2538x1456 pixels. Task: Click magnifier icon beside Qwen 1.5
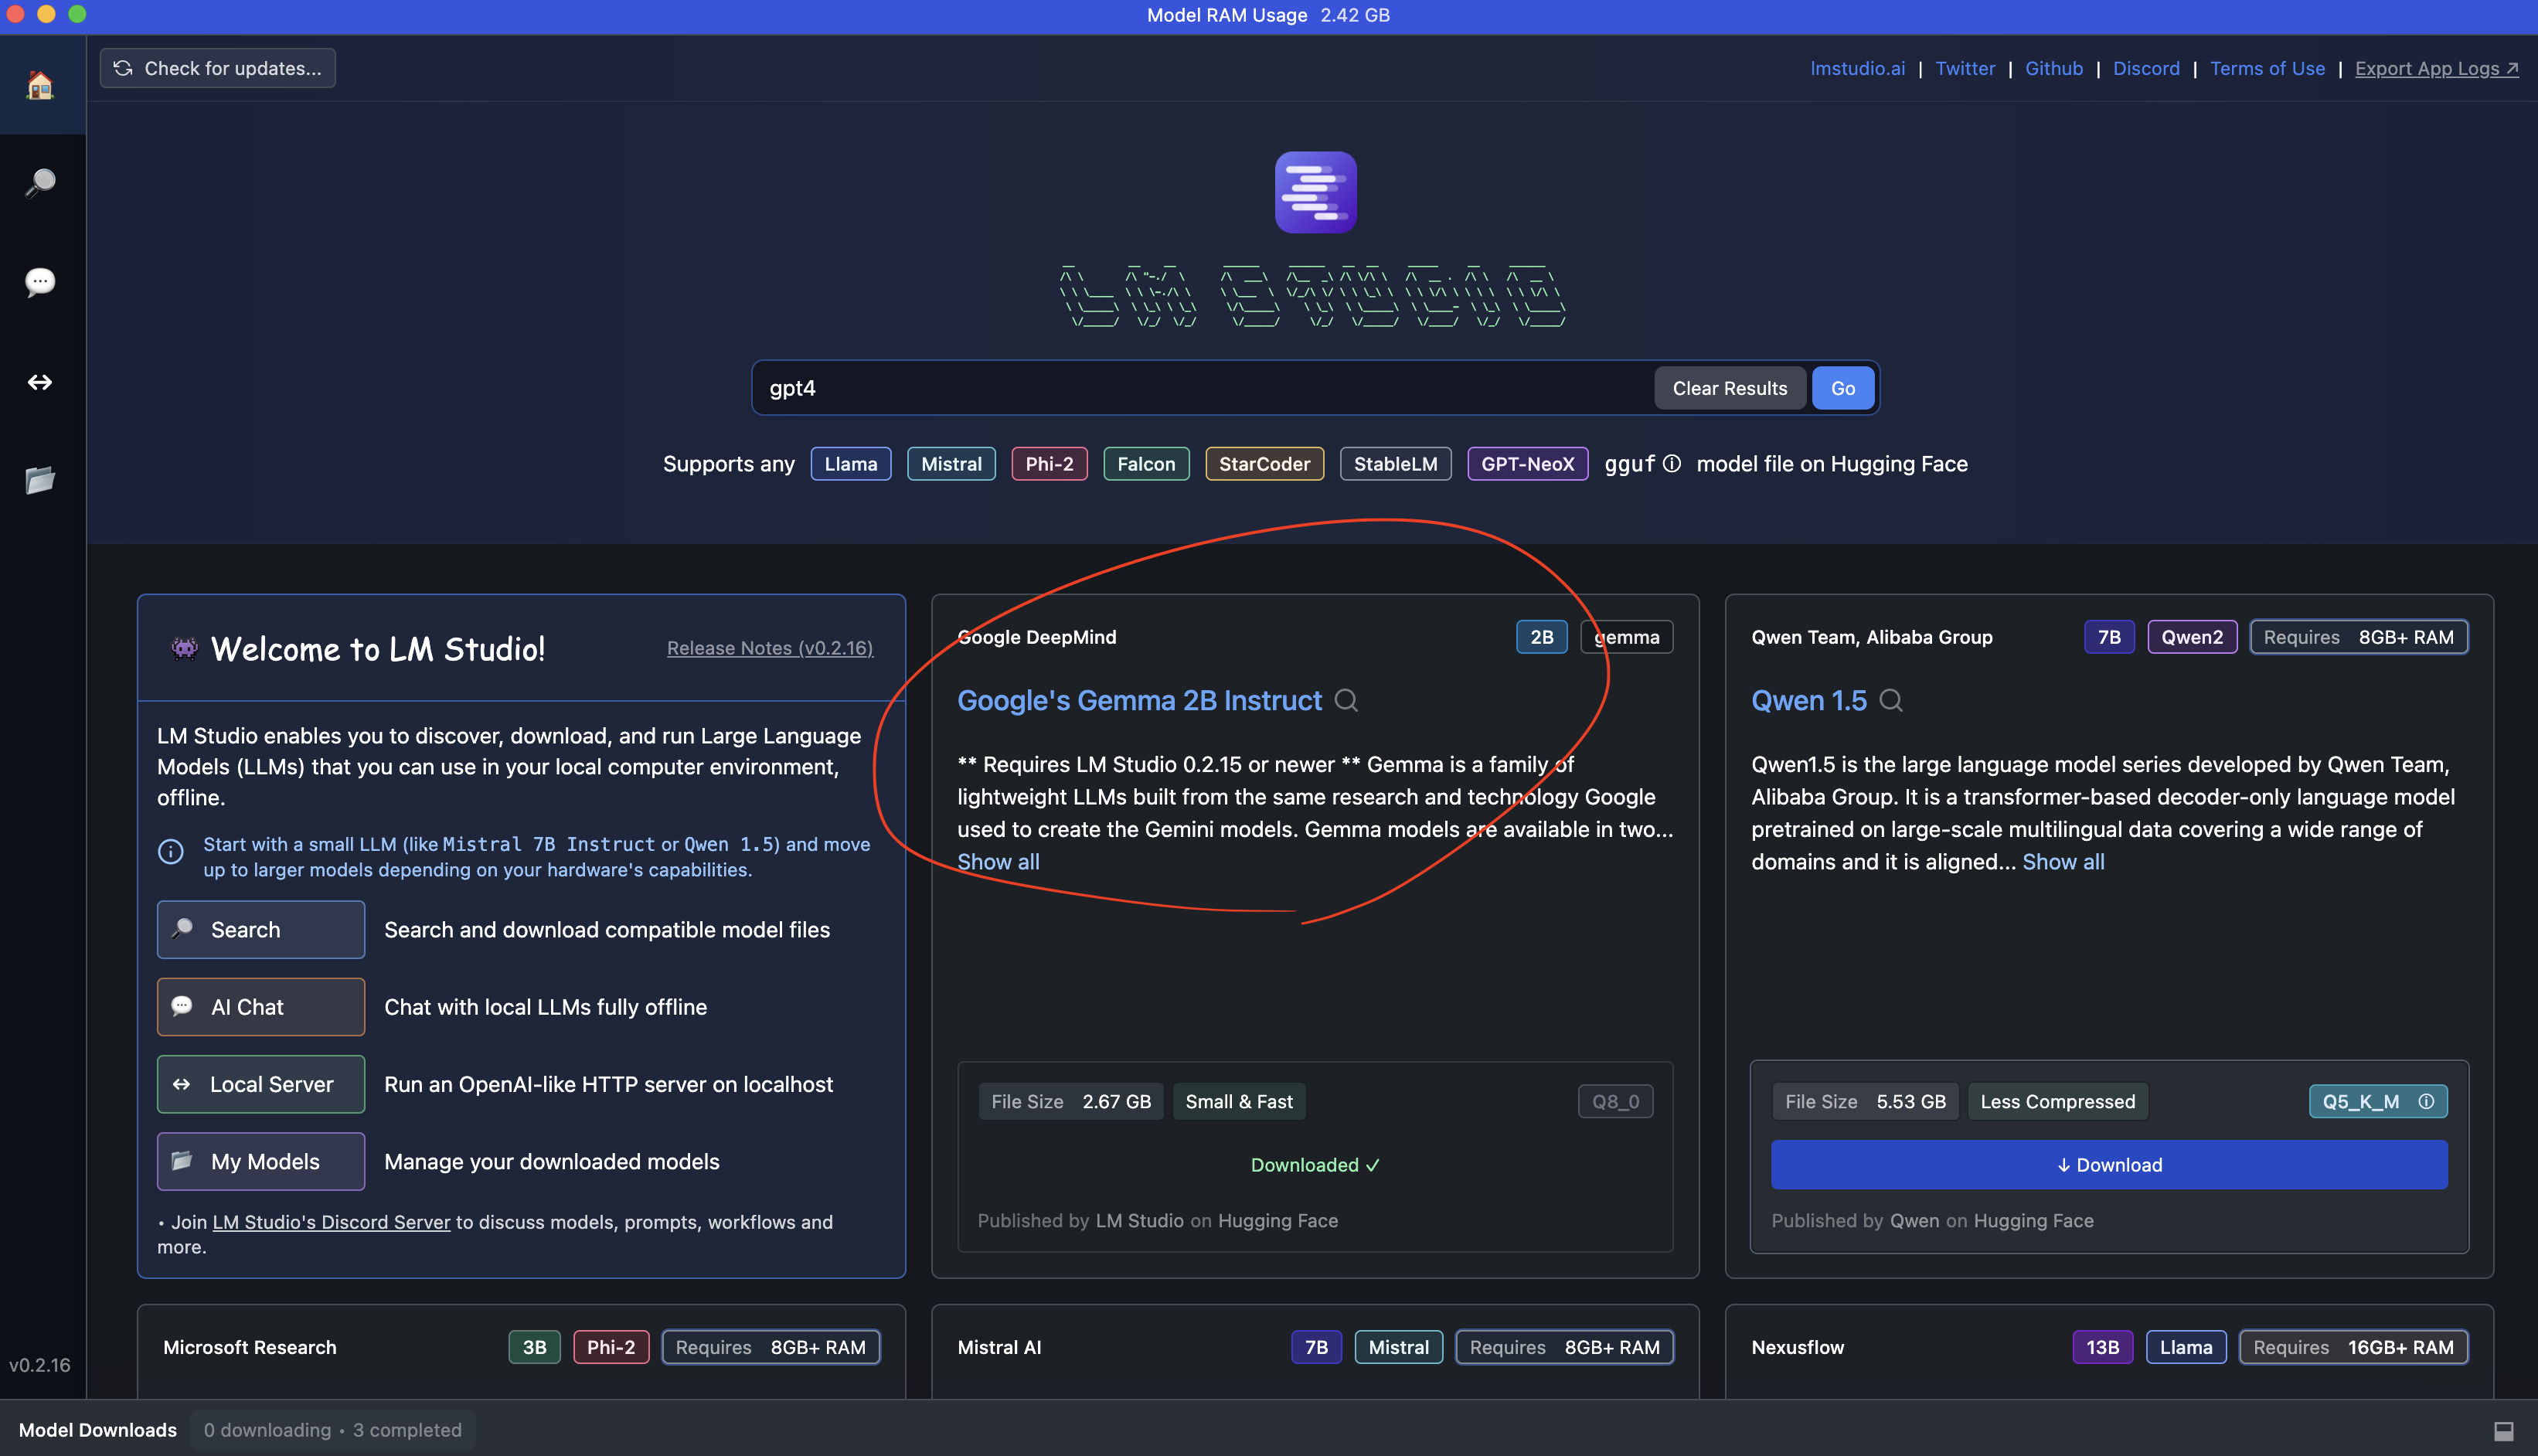click(x=1890, y=700)
